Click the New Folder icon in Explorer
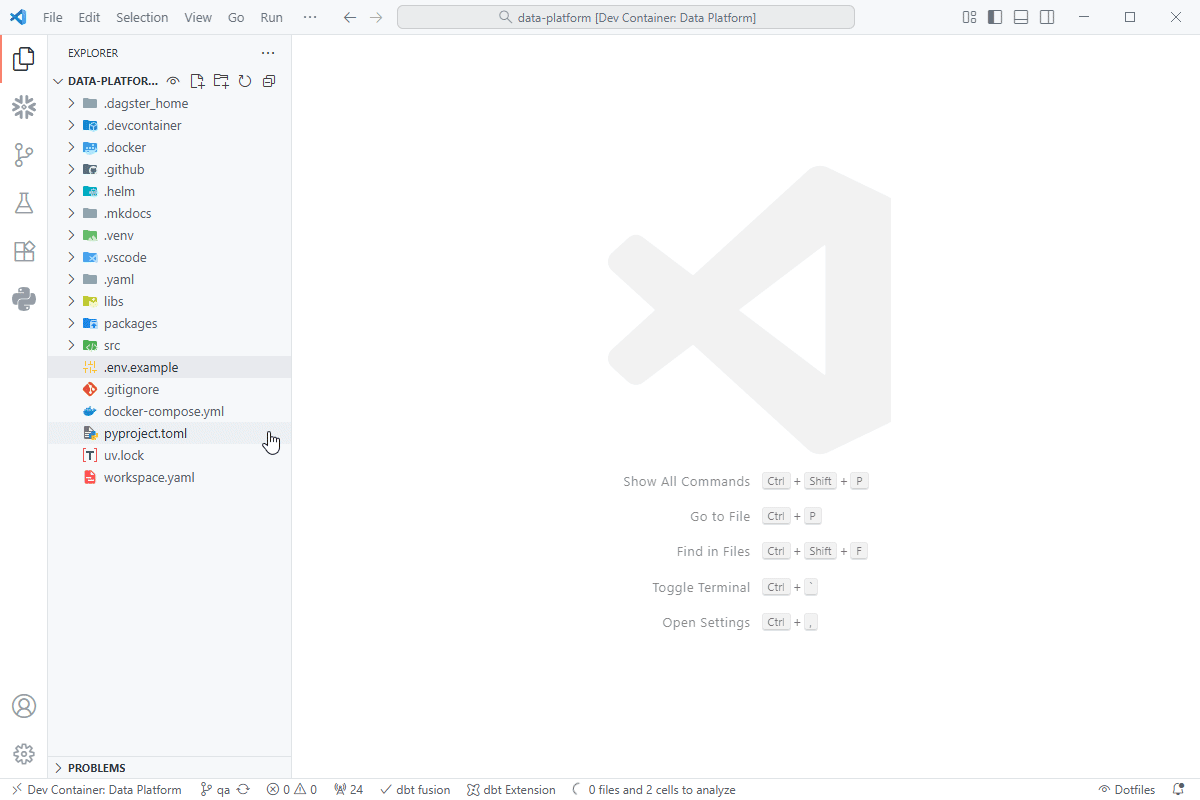The width and height of the screenshot is (1200, 800). click(x=221, y=81)
